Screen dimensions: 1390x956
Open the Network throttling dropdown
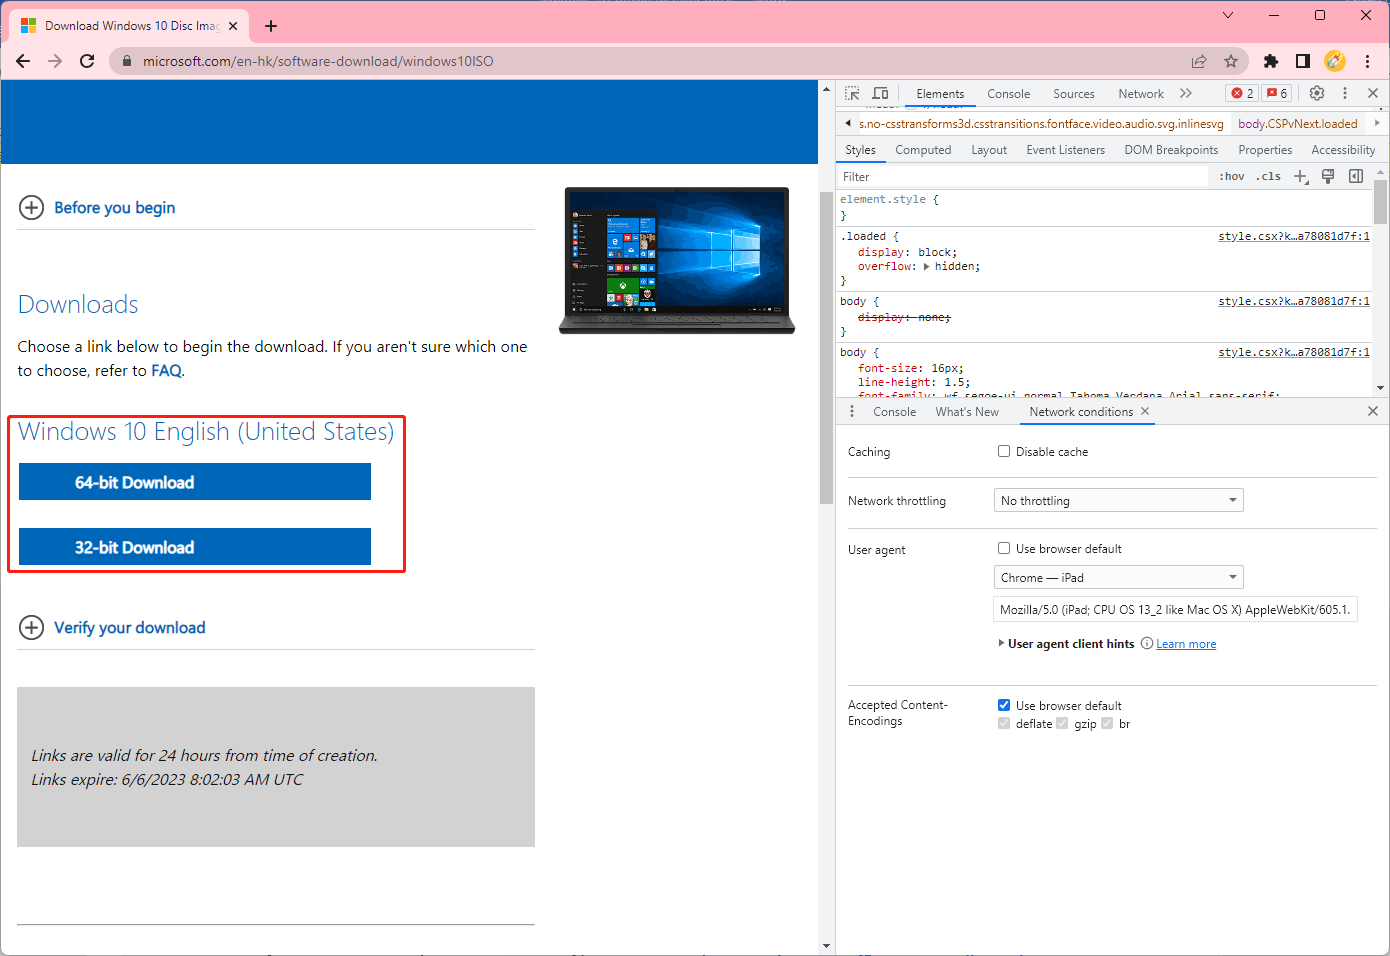1118,500
